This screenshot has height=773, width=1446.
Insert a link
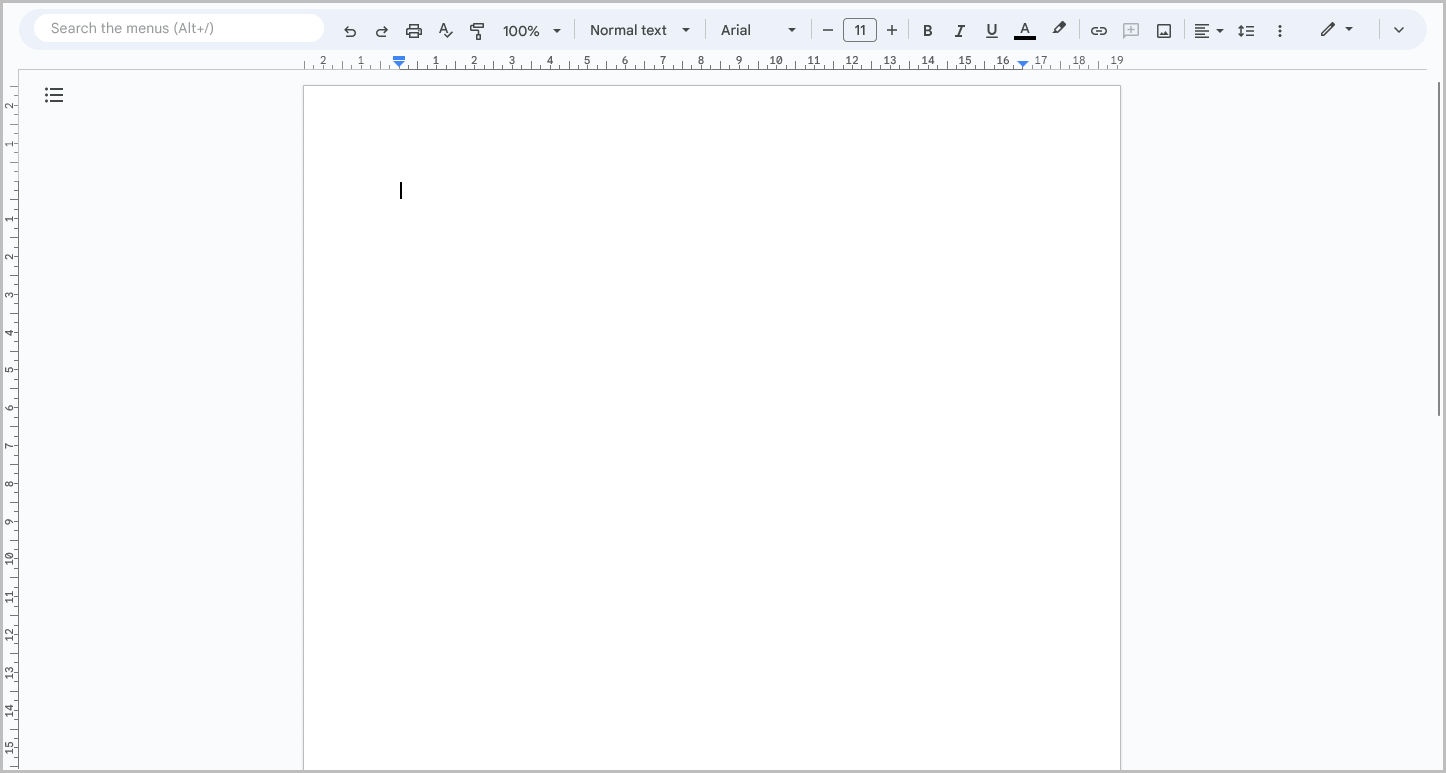[1098, 30]
